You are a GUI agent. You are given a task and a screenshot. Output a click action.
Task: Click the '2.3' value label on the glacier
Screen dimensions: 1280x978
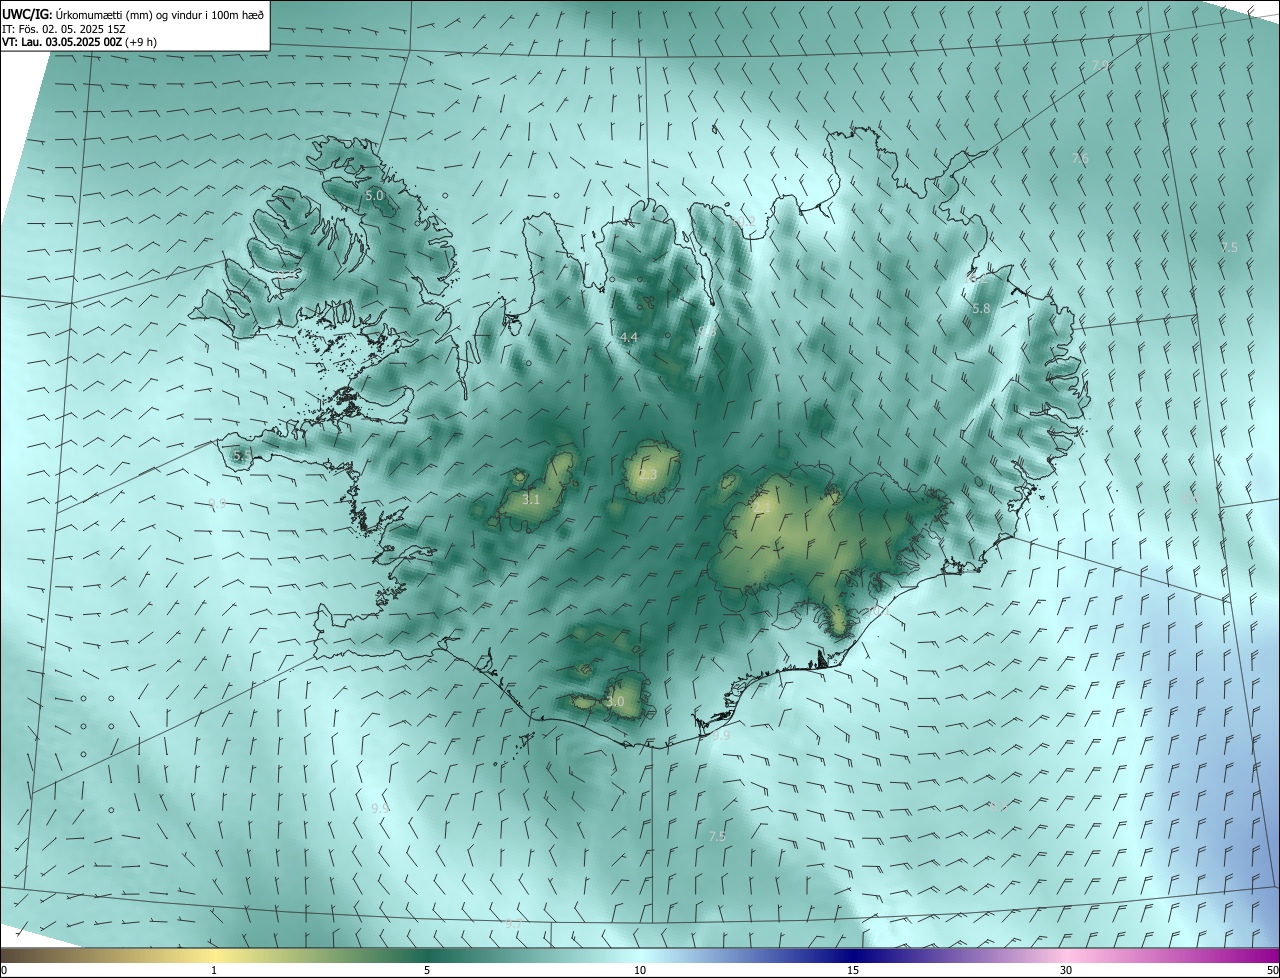(648, 474)
